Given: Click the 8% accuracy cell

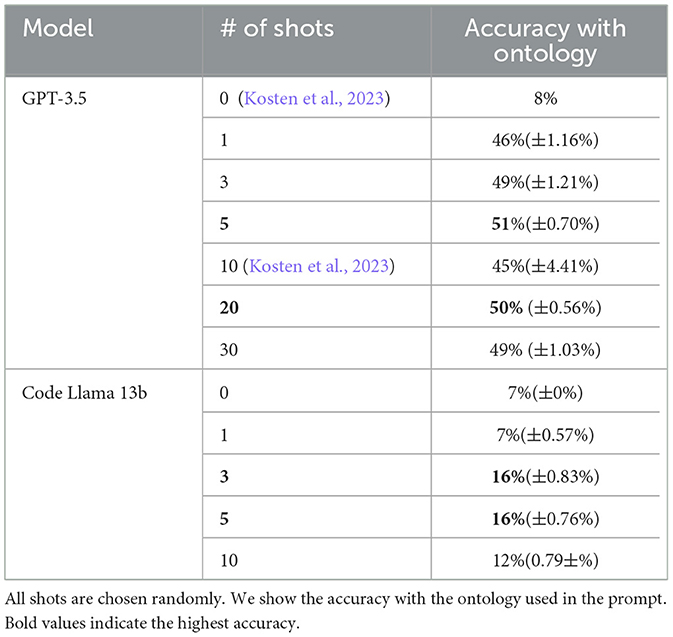Looking at the screenshot, I should pos(545,102).
